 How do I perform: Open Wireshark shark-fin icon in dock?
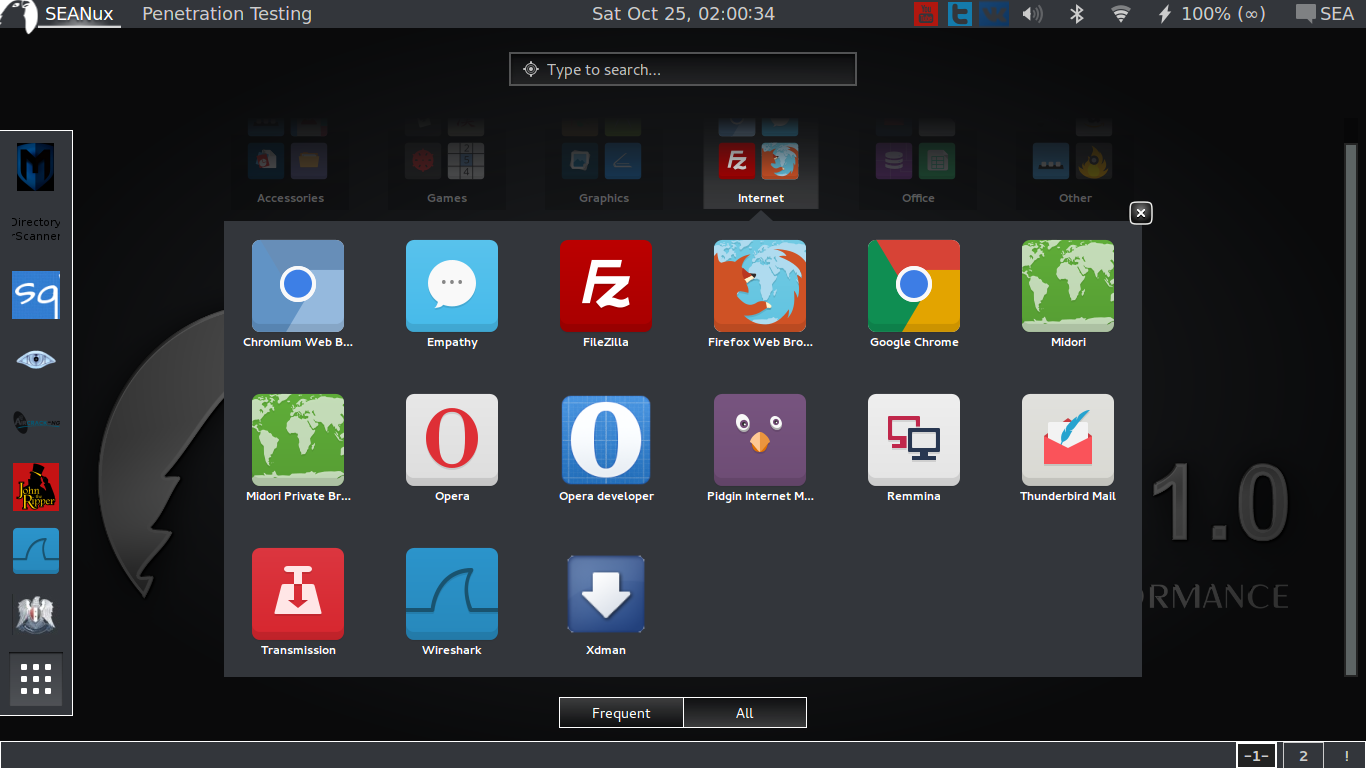point(36,551)
